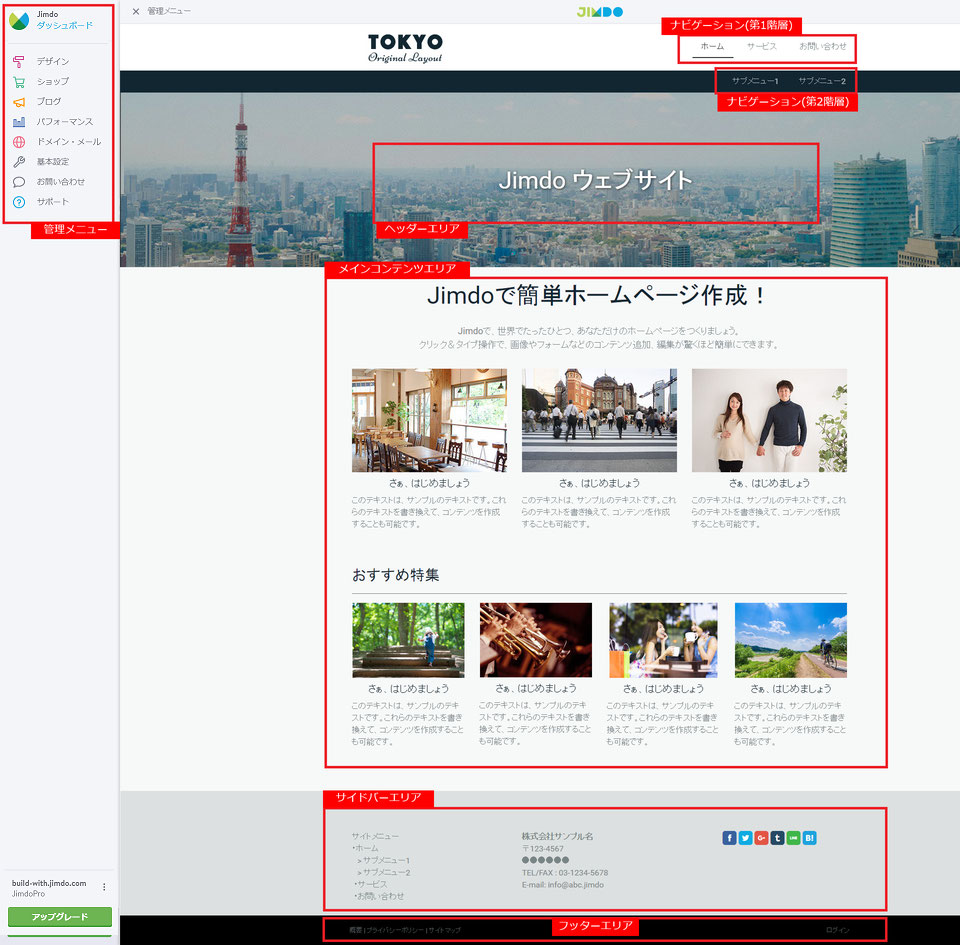Click the header title 'Jimdo ウェブサイト'

pyautogui.click(x=595, y=181)
